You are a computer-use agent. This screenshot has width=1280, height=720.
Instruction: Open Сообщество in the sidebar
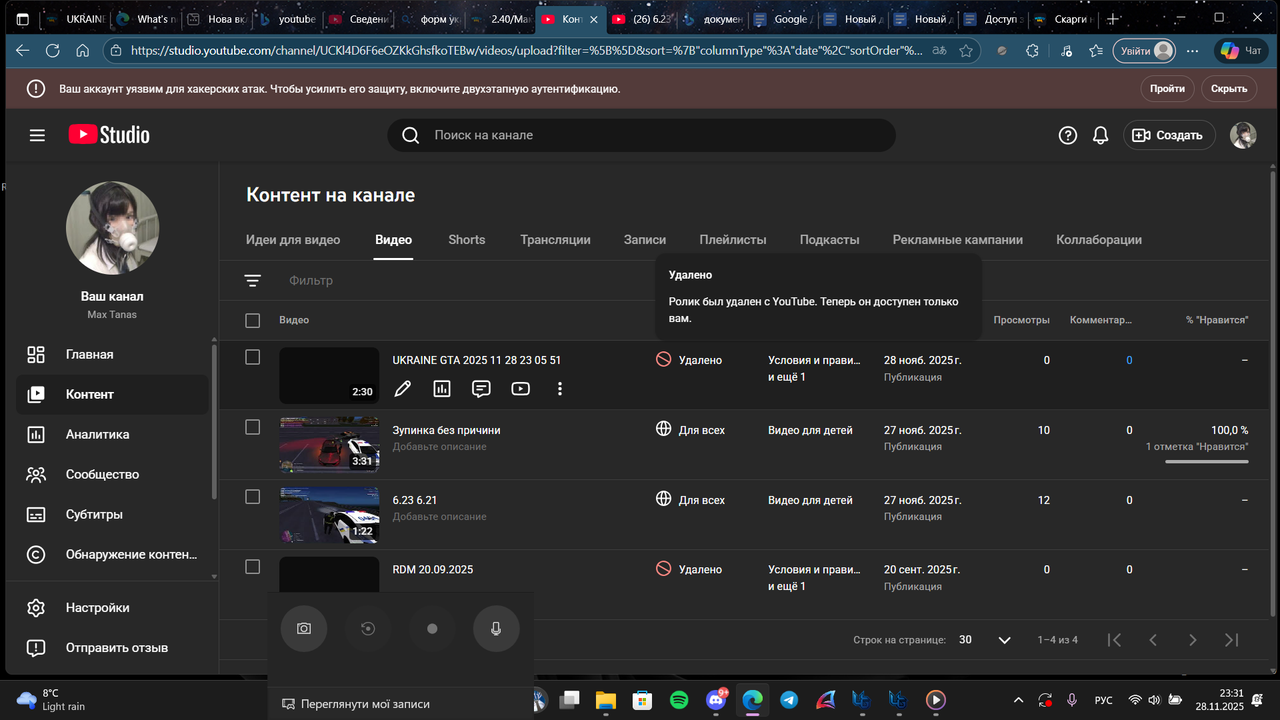[x=112, y=475]
